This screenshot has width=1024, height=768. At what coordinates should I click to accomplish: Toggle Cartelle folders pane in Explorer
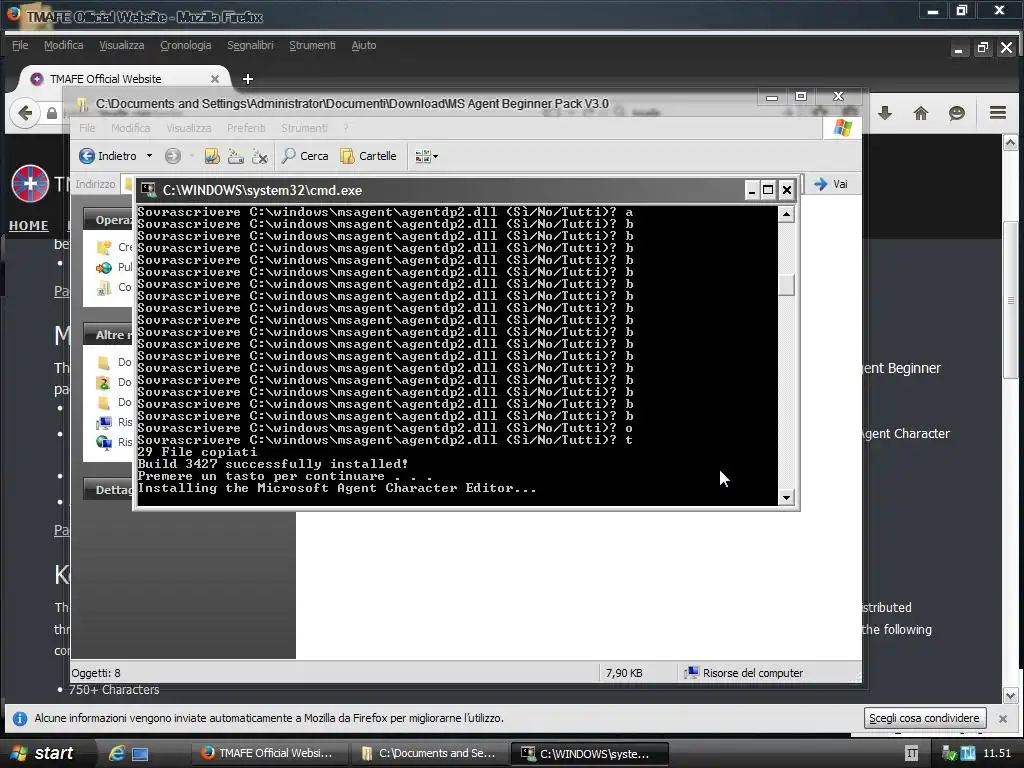(368, 155)
